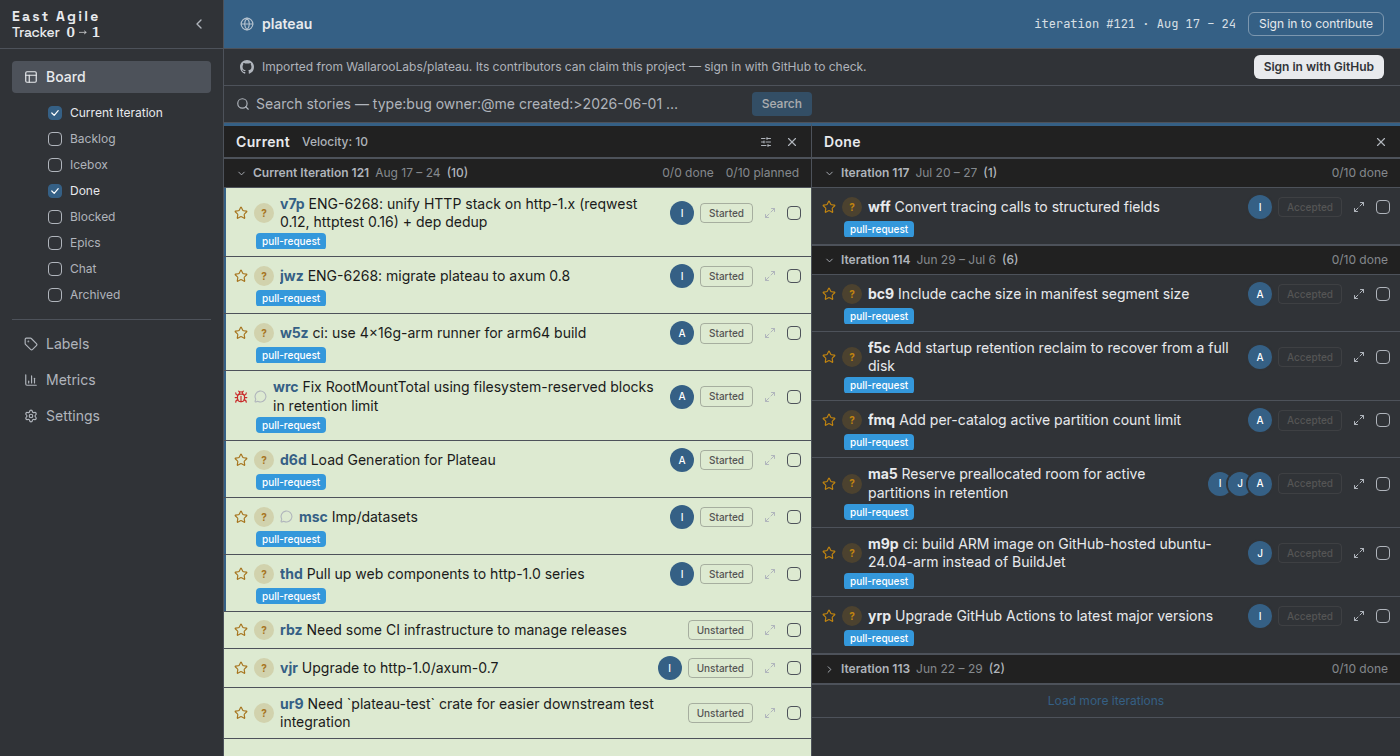Screen dimensions: 1400x756
Task: Click Sign in to contribute button
Action: [1315, 24]
